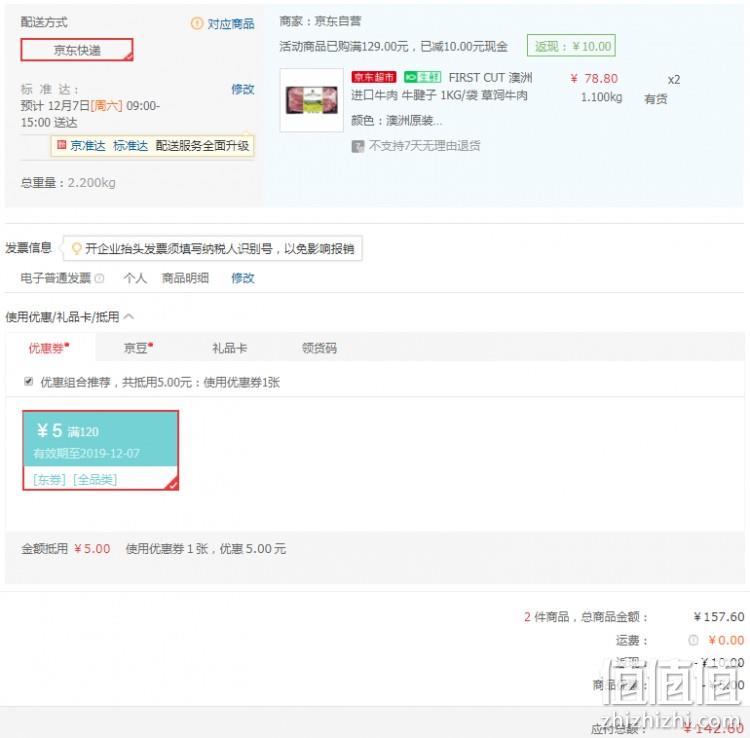The image size is (750, 738).
Task: Switch to 领货码 tab
Action: click(319, 348)
